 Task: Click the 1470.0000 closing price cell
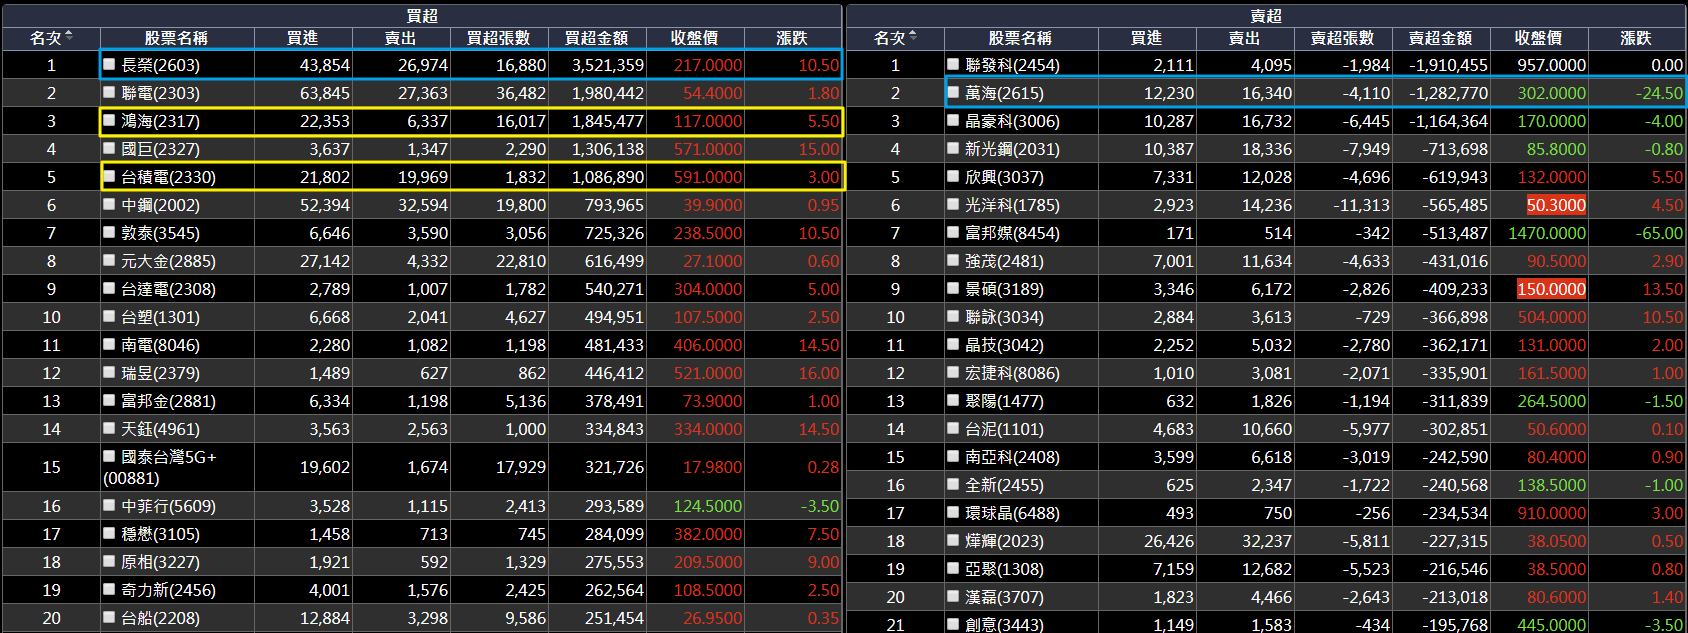pos(1547,233)
